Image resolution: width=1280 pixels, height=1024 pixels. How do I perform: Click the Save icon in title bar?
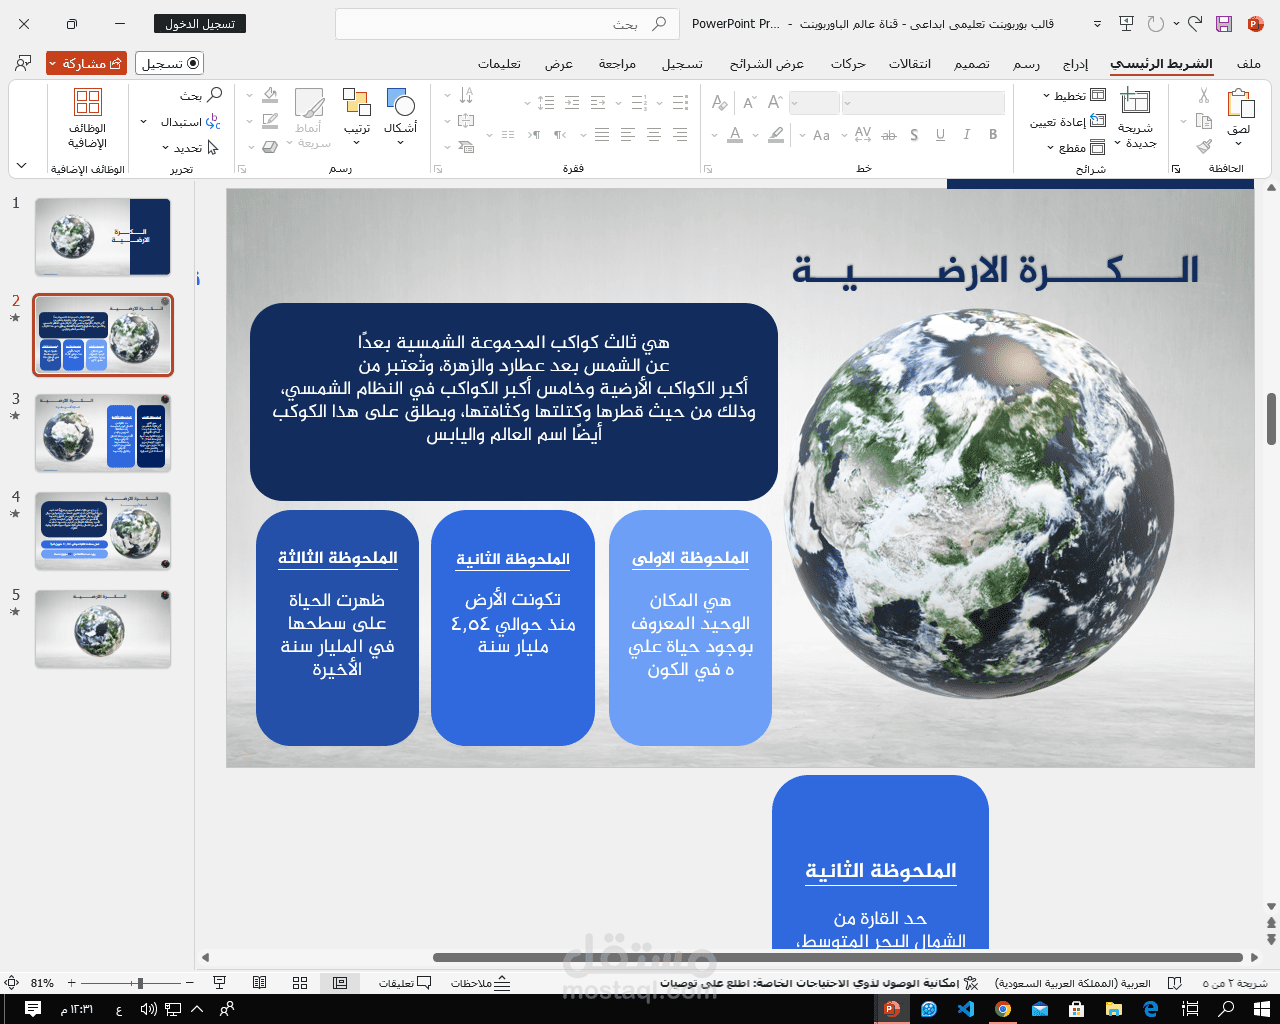coord(1224,24)
